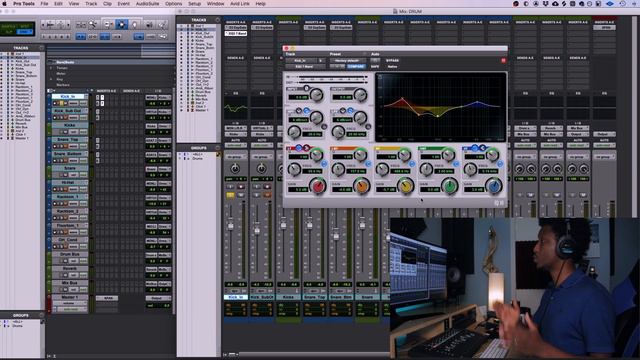This screenshot has width=640, height=360.
Task: Select the Drums group in Mix Groups list
Action: pos(198,158)
